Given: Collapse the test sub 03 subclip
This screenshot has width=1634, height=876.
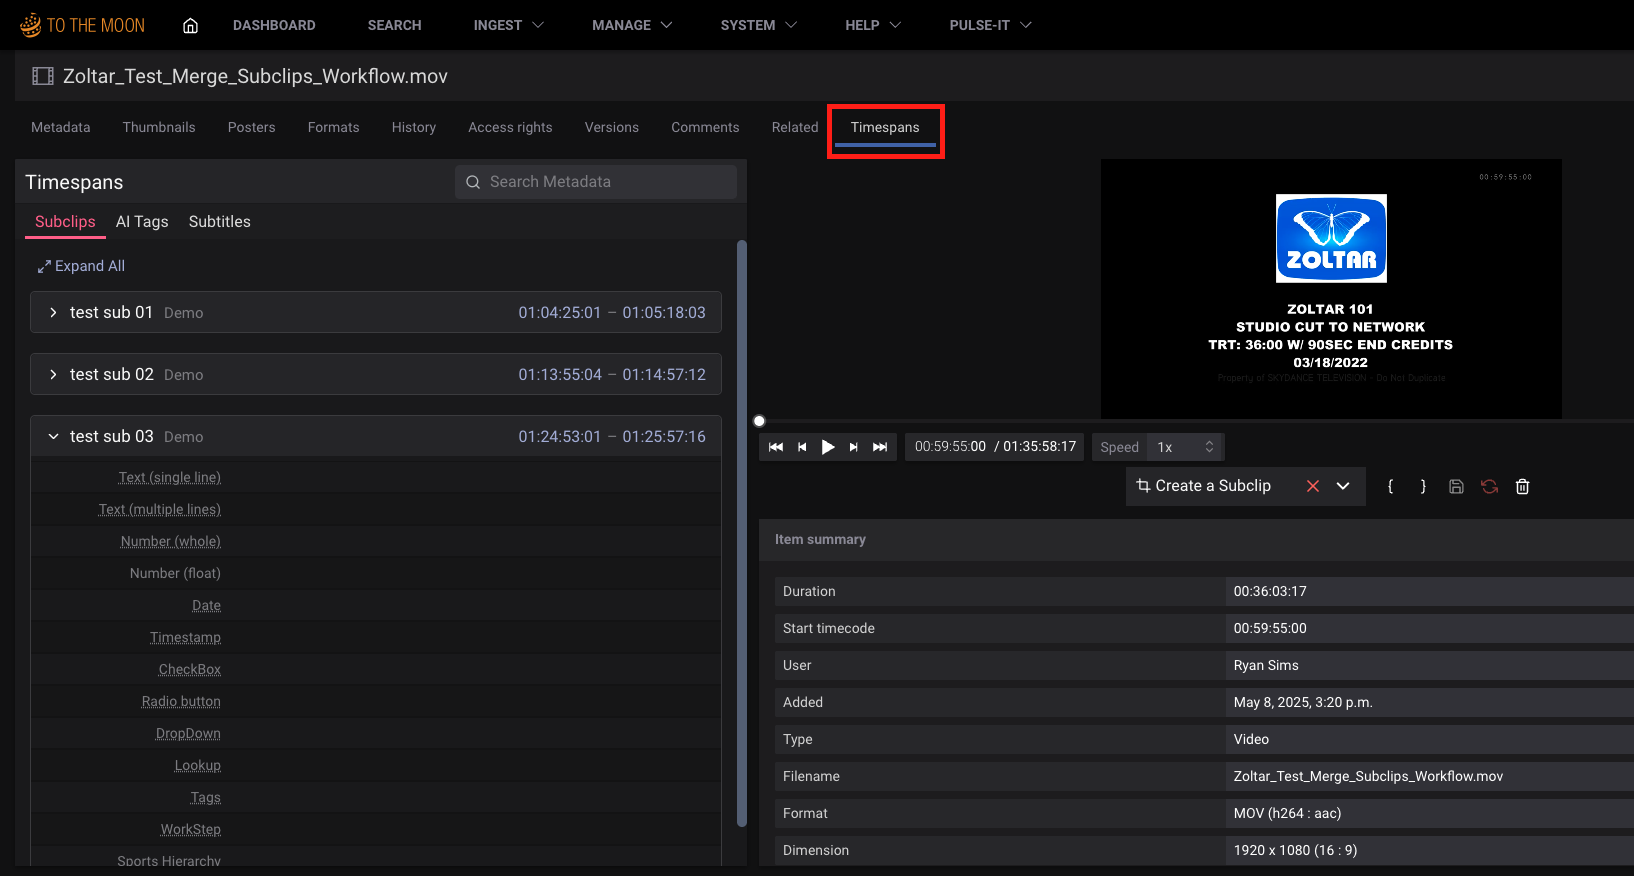Looking at the screenshot, I should (53, 437).
